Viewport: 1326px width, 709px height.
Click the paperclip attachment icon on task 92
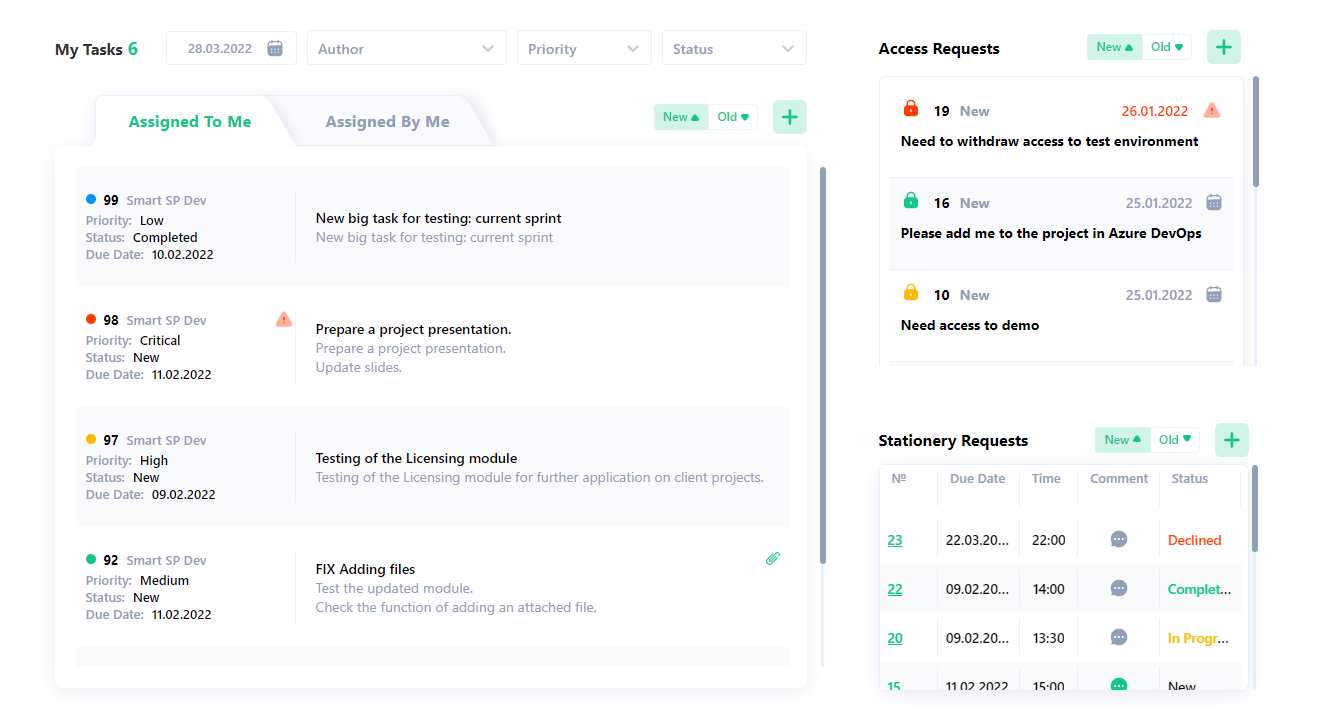tap(772, 559)
